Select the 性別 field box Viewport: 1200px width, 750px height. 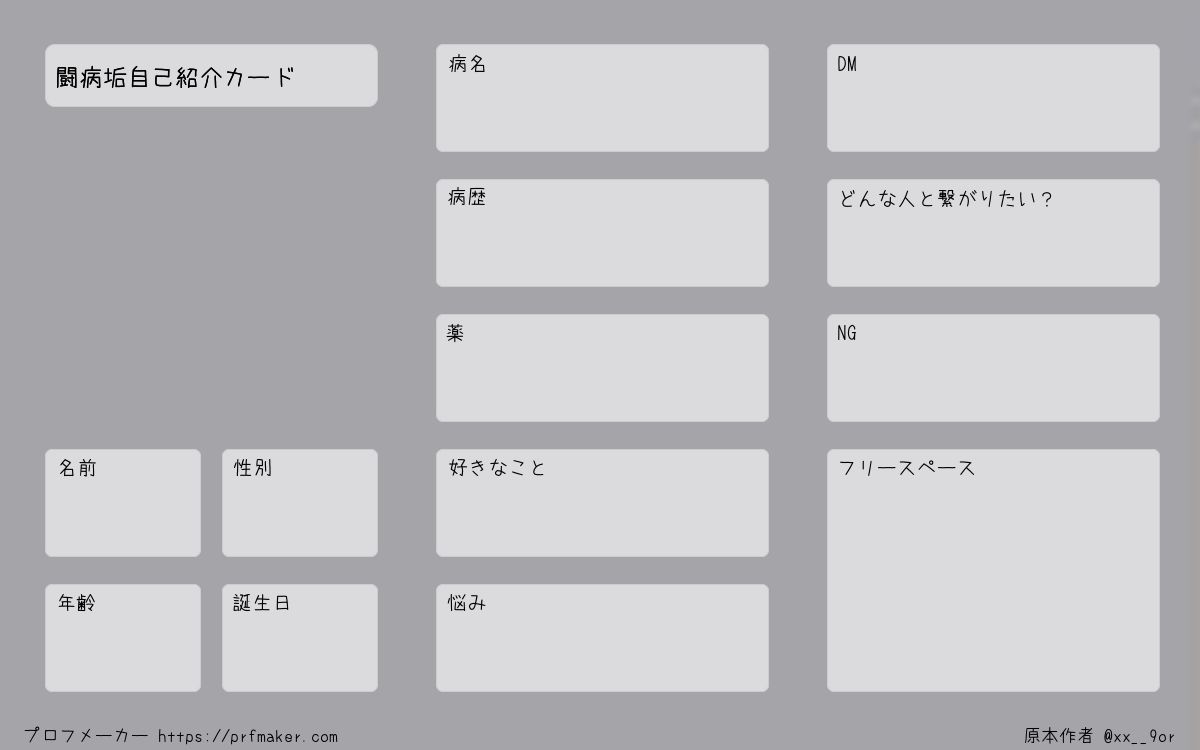[x=300, y=503]
